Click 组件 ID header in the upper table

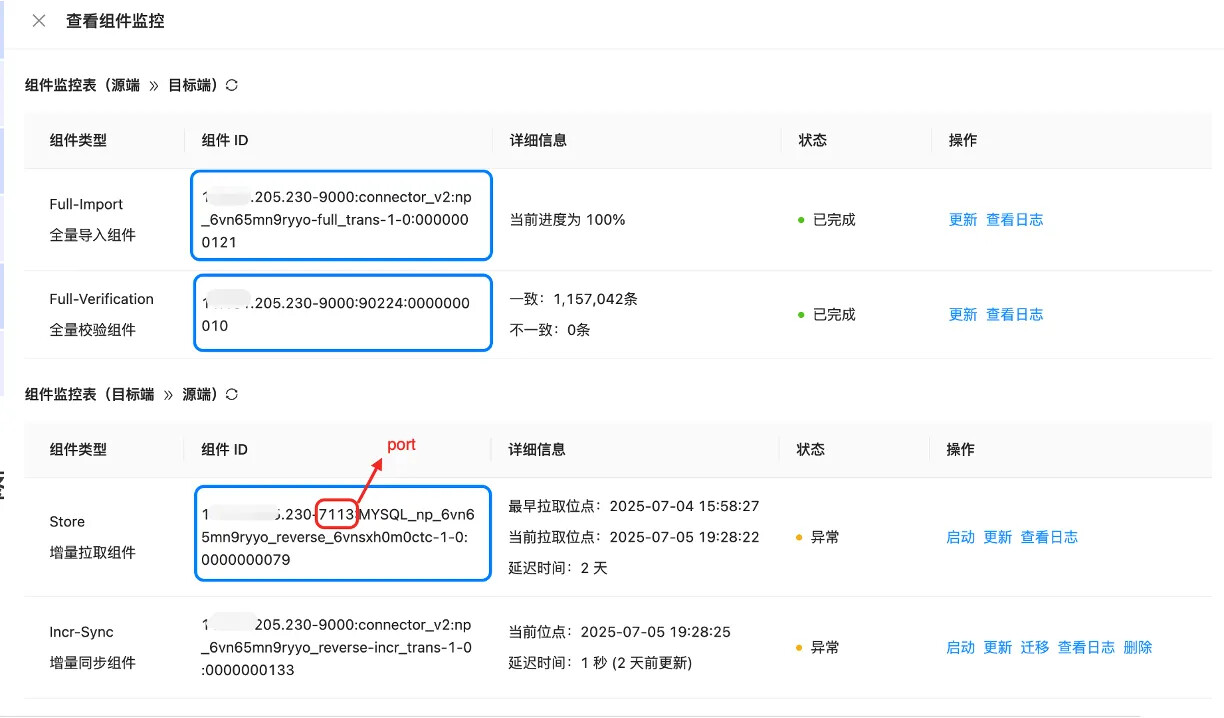point(225,140)
